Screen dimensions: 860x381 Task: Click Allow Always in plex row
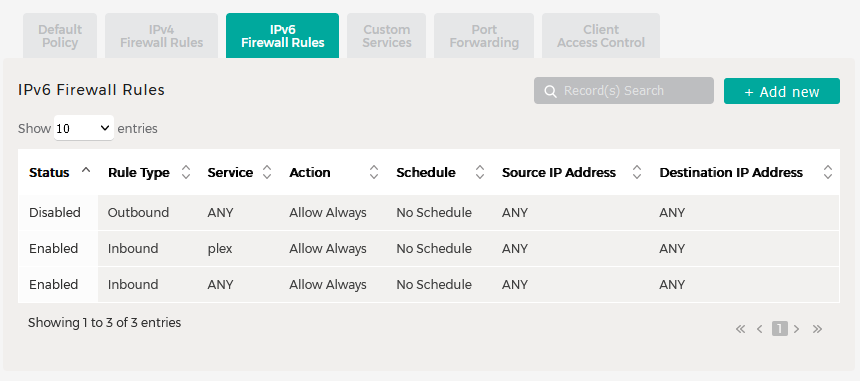click(x=328, y=249)
